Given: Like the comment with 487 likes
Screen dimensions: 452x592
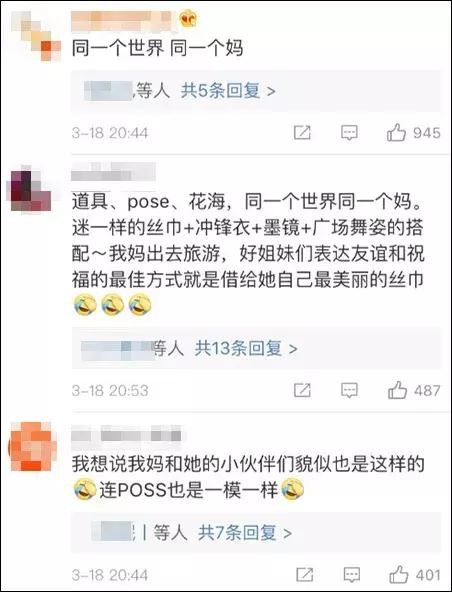Looking at the screenshot, I should [x=397, y=390].
